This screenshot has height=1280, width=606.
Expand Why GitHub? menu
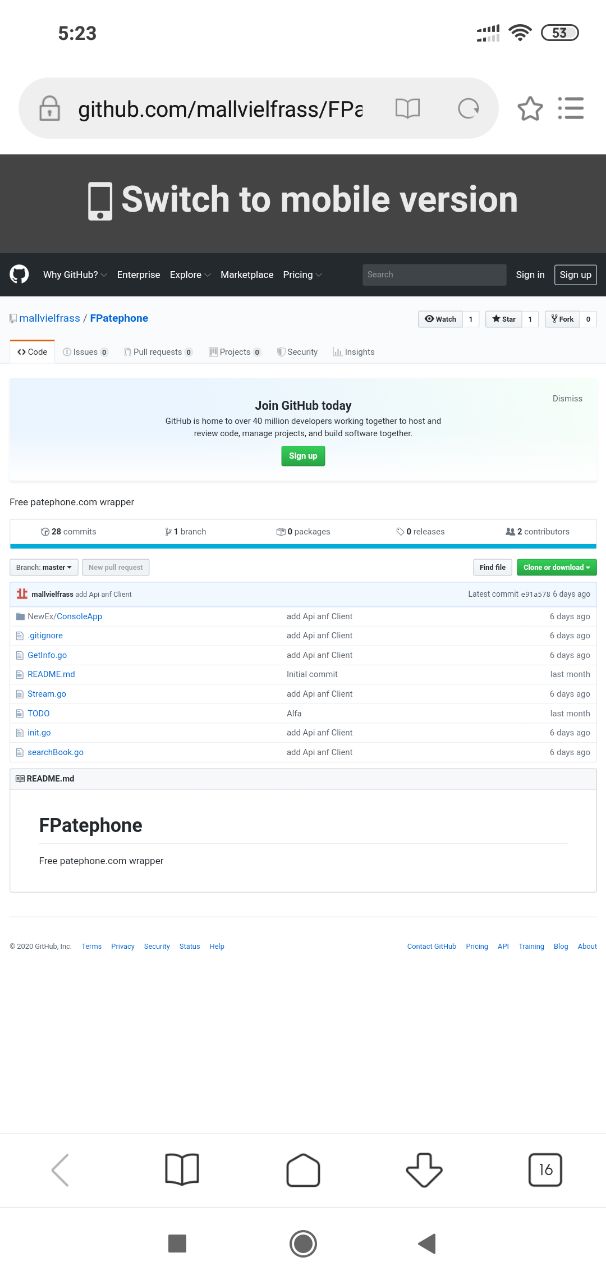pyautogui.click(x=75, y=275)
